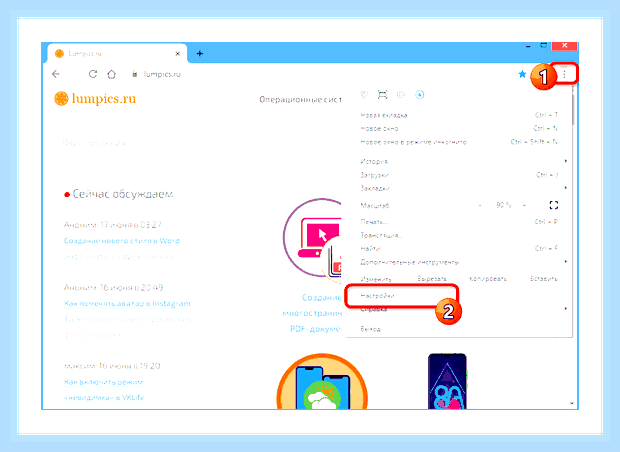Screen dimensions: 620x452
Task: Click Копировать in the edit row
Action: tap(488, 279)
